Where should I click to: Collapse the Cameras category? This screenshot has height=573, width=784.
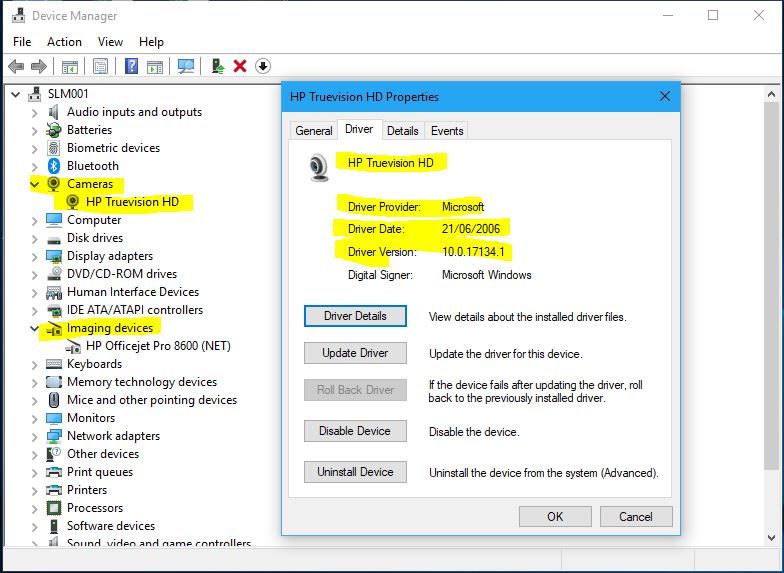point(34,184)
